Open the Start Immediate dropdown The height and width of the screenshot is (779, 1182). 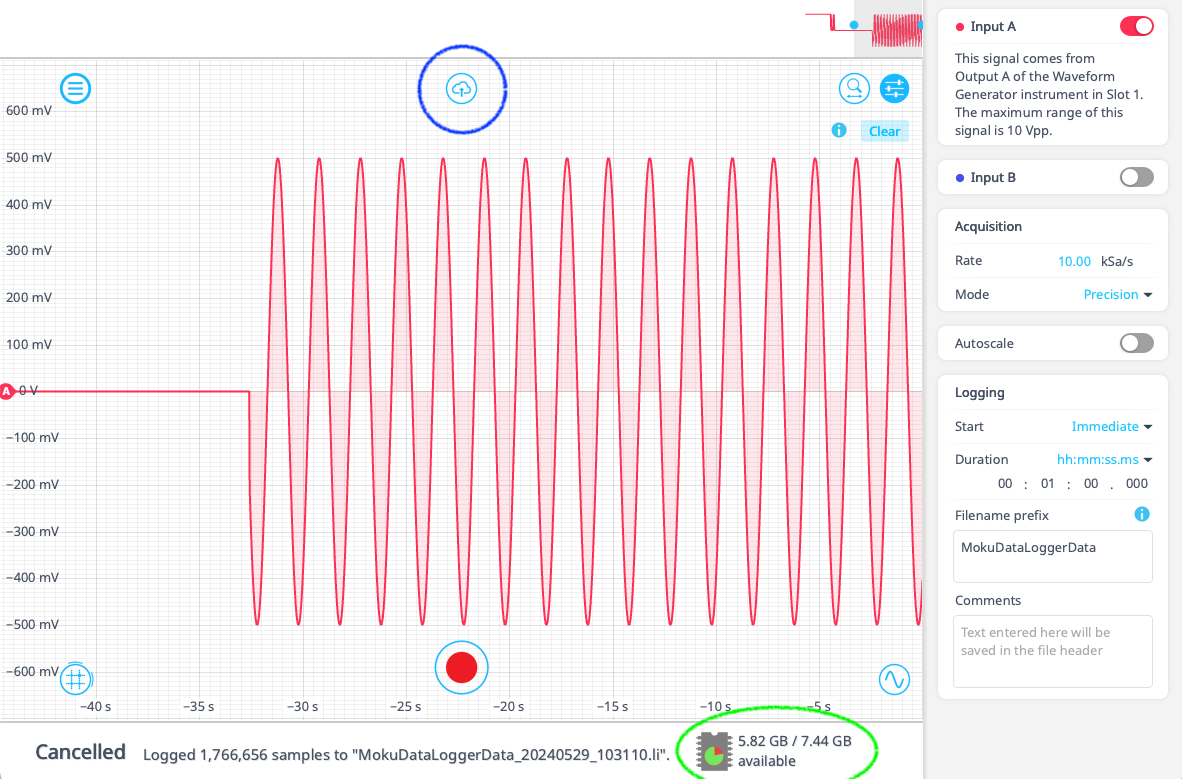(1112, 426)
